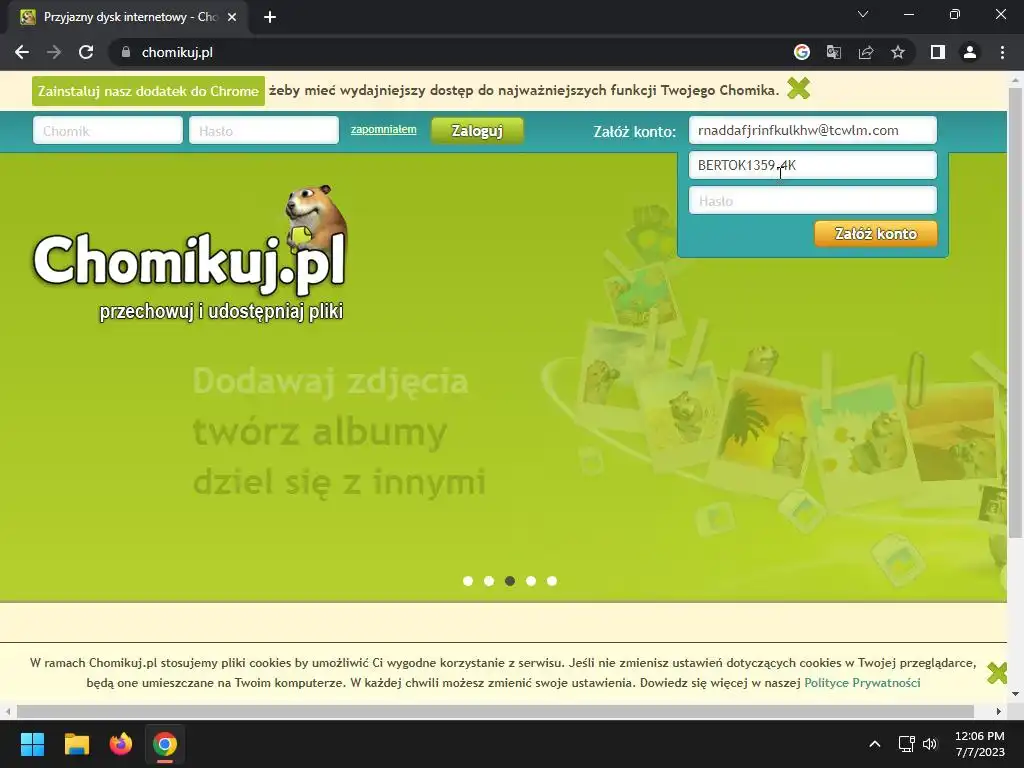Click the vertical scrollbar down arrow

tap(1015, 694)
